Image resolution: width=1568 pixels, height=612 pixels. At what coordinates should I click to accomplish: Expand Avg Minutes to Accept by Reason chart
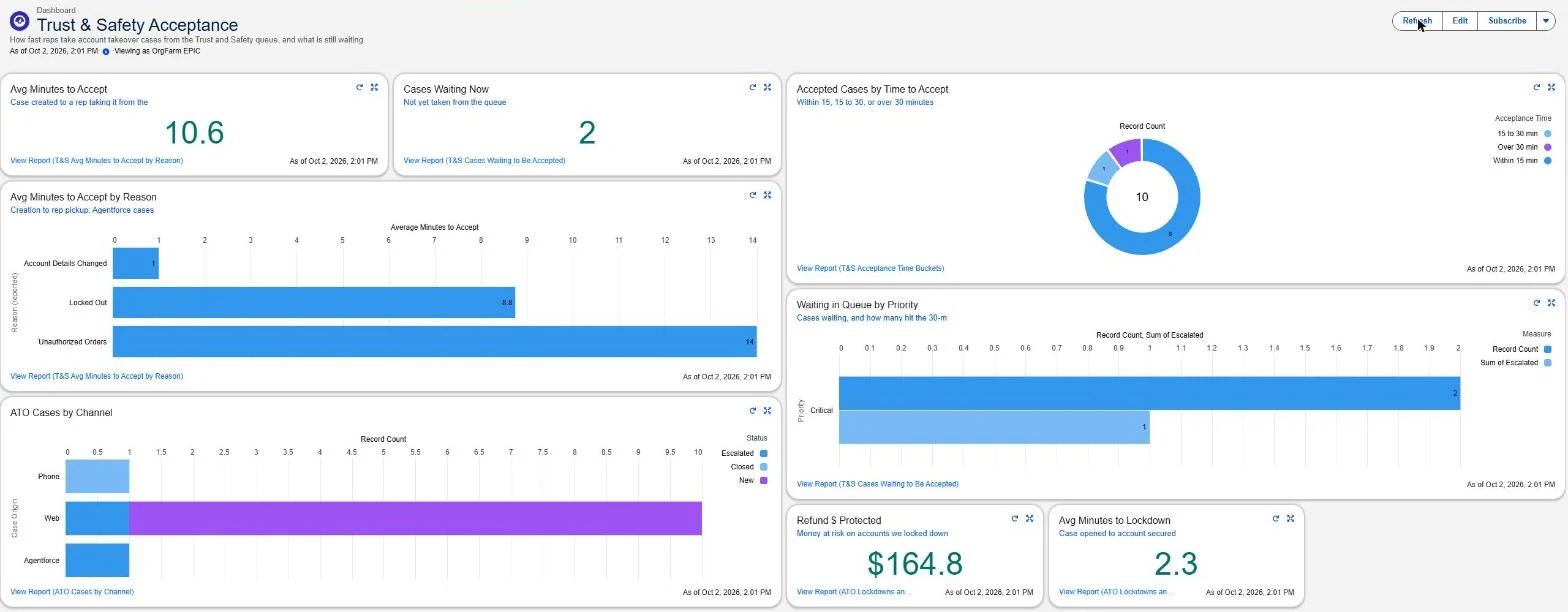[767, 195]
